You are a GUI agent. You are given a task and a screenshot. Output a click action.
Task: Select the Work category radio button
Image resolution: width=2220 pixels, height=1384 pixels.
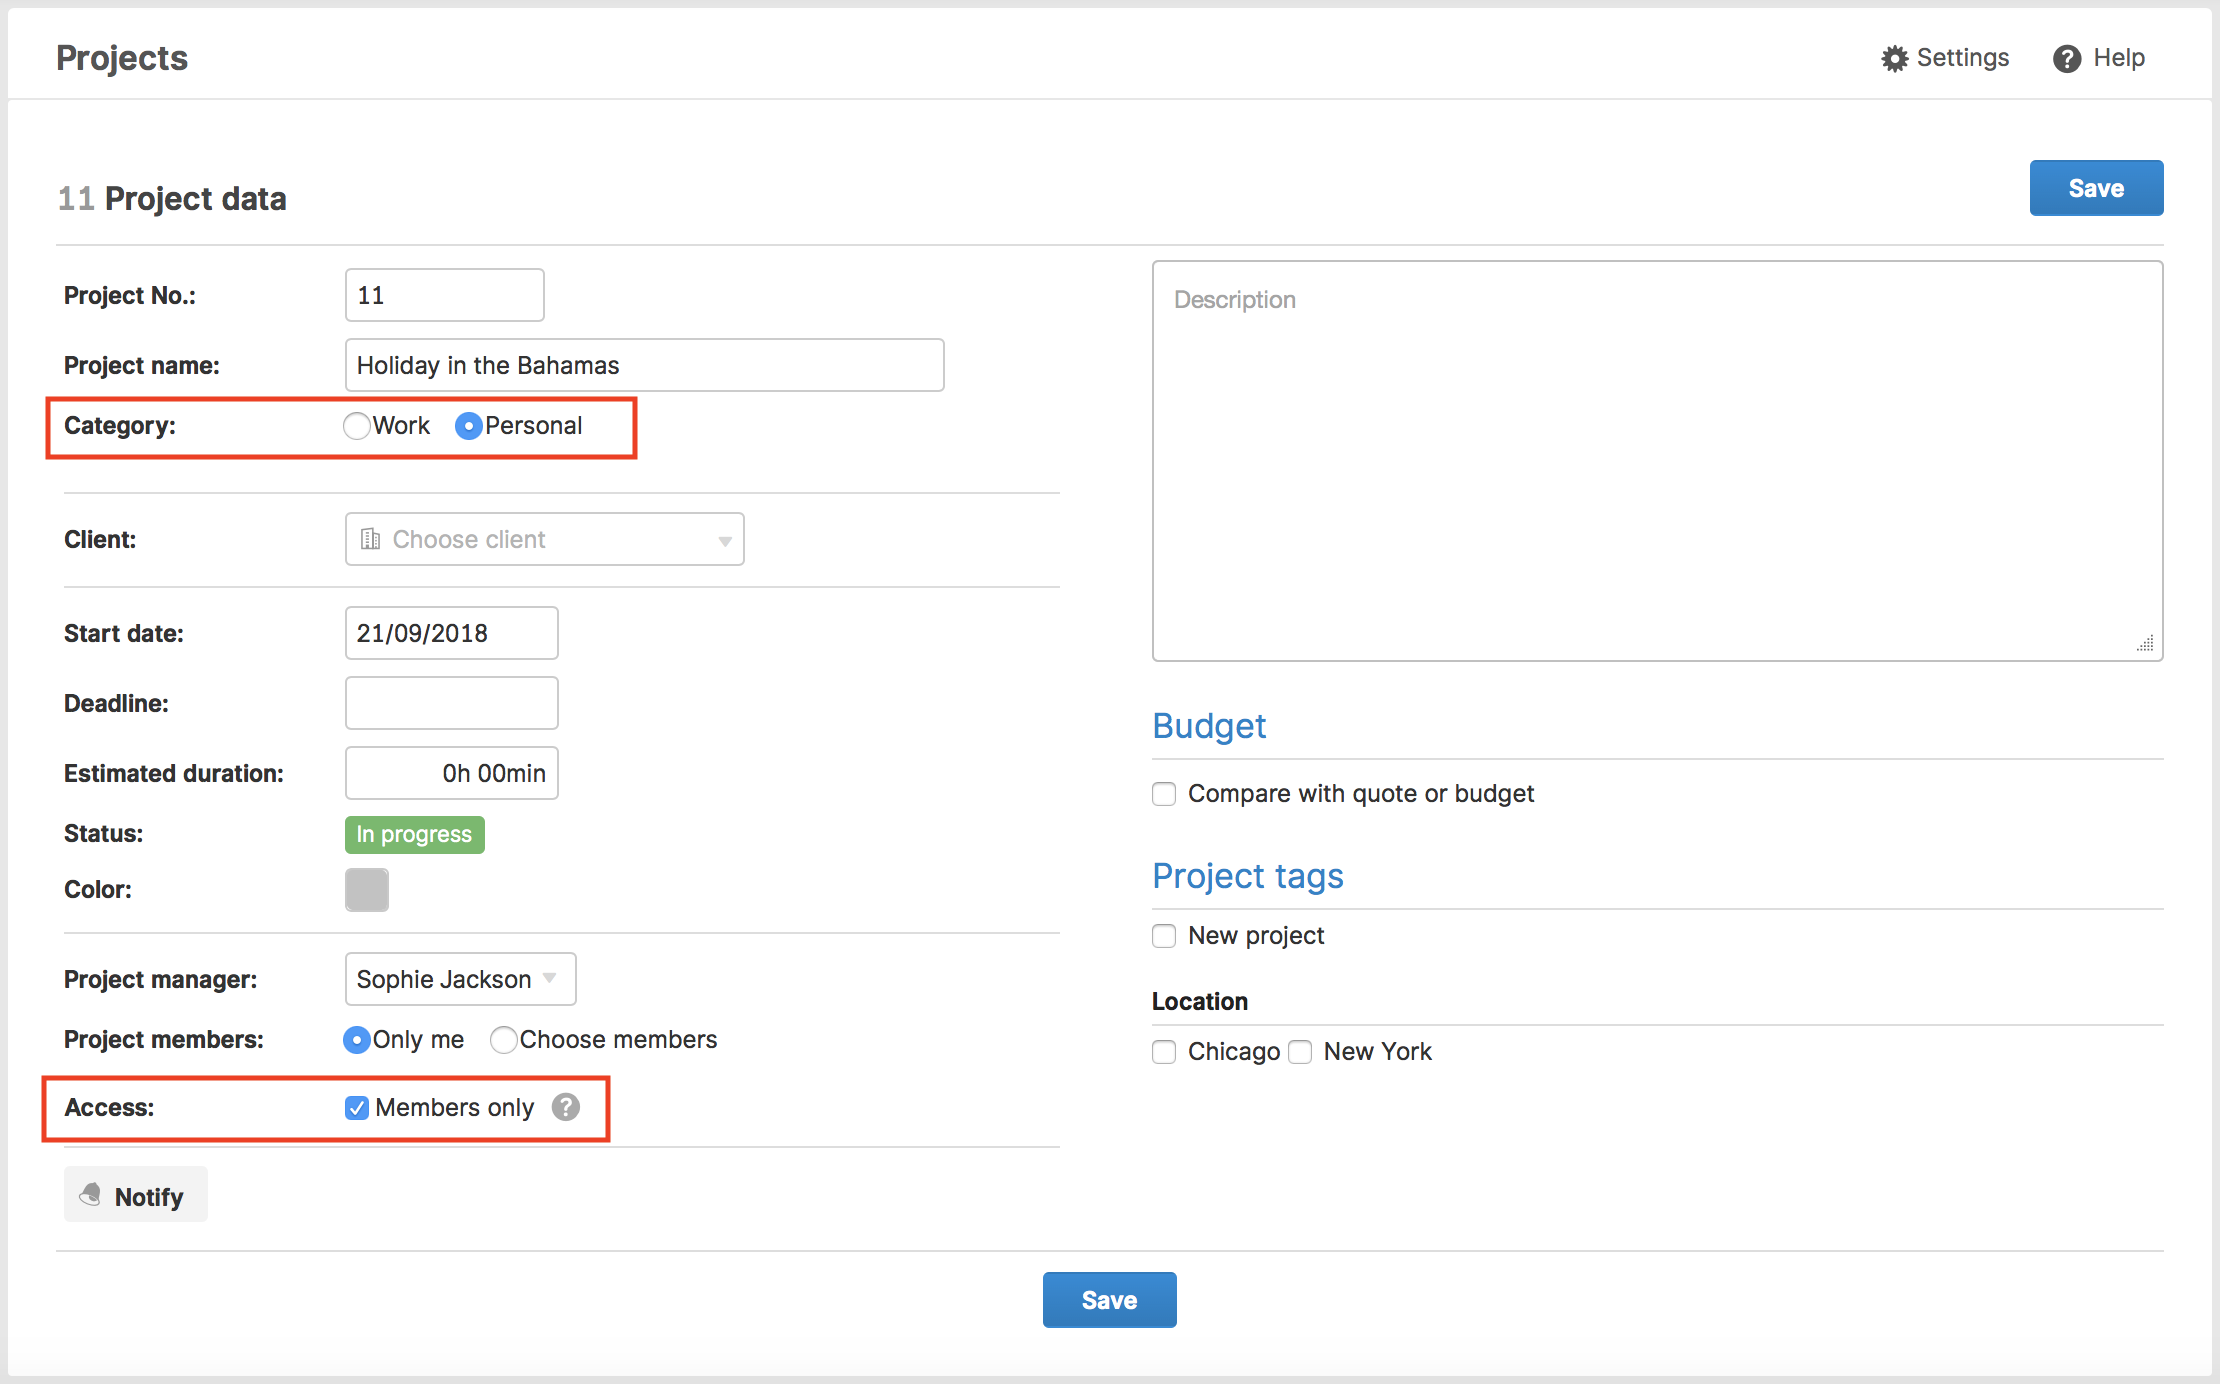coord(356,426)
